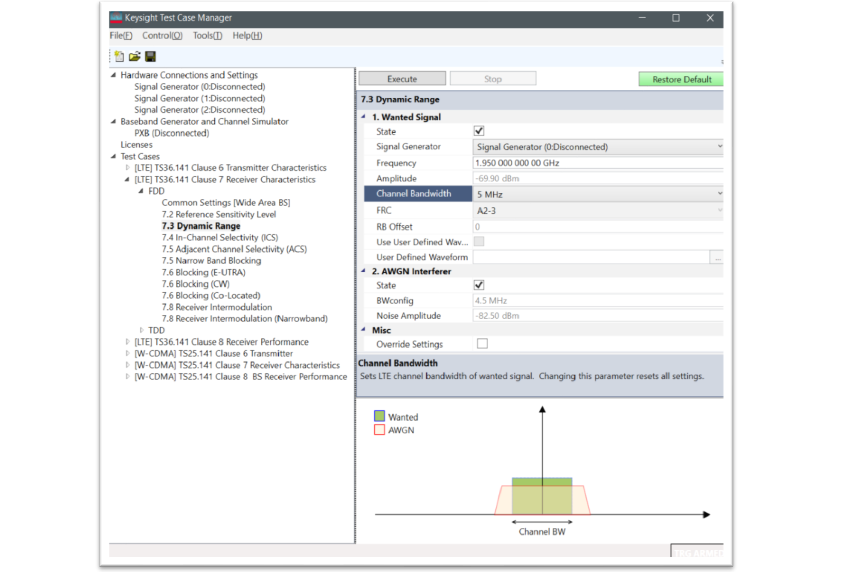Select 7.6 Blocking (E-UTRA)
Viewport: 856px width, 572px height.
[x=203, y=272]
